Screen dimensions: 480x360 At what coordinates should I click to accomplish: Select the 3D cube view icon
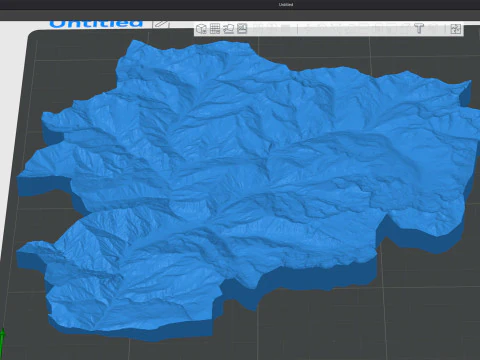click(x=201, y=29)
